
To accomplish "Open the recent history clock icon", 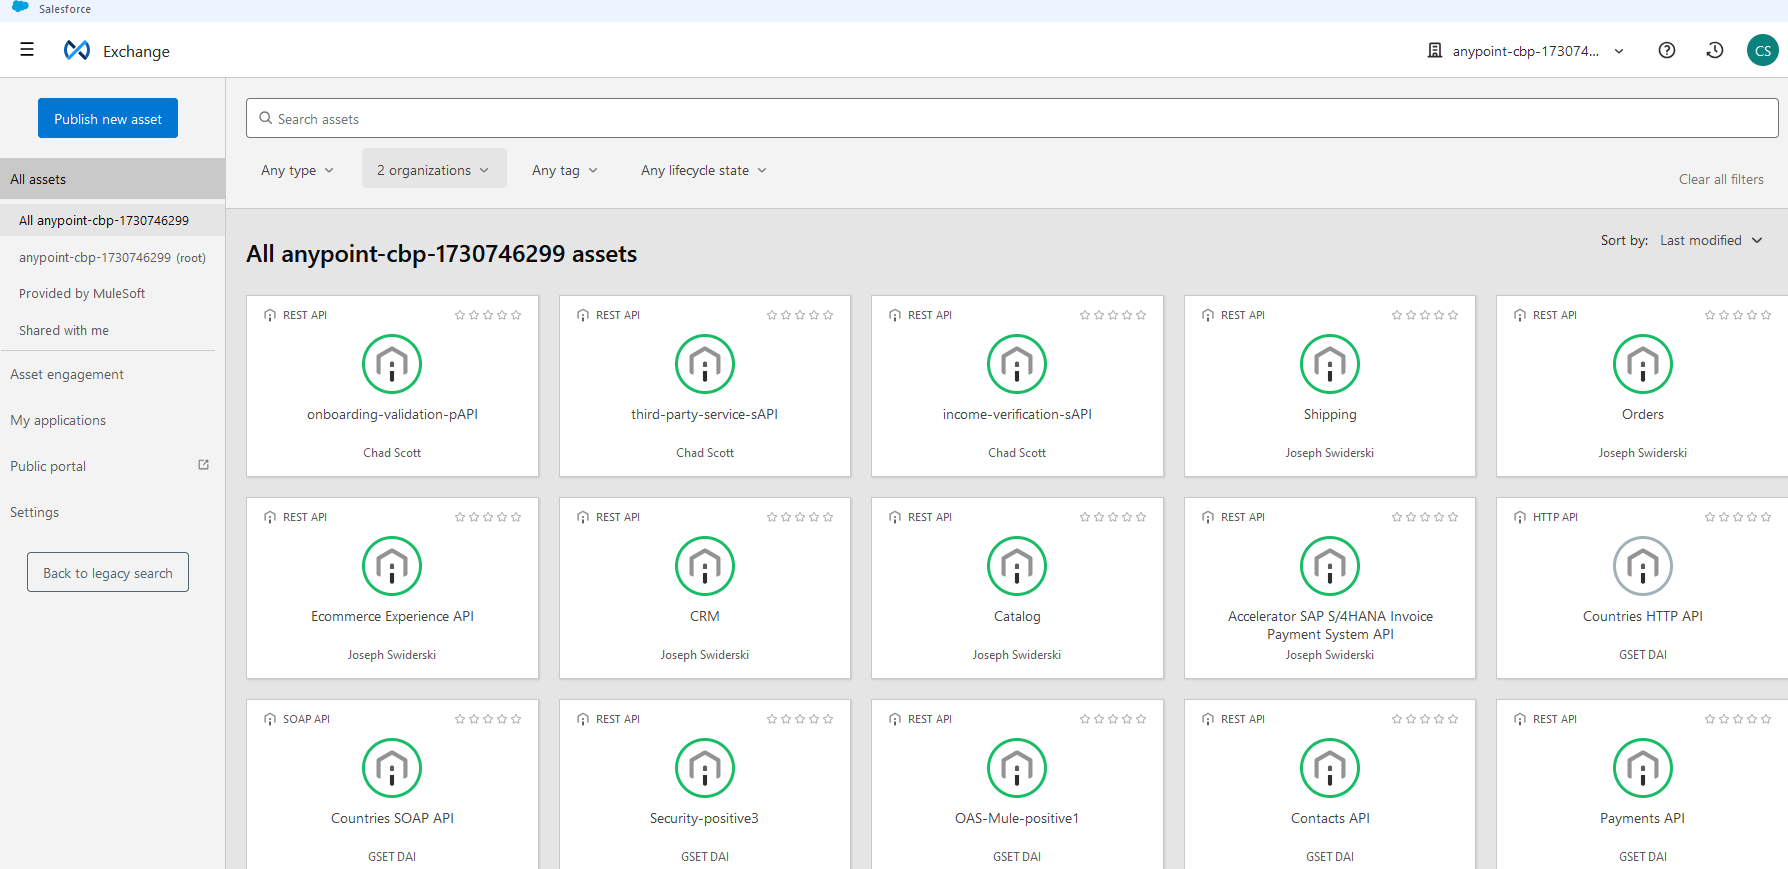I will tap(1714, 51).
